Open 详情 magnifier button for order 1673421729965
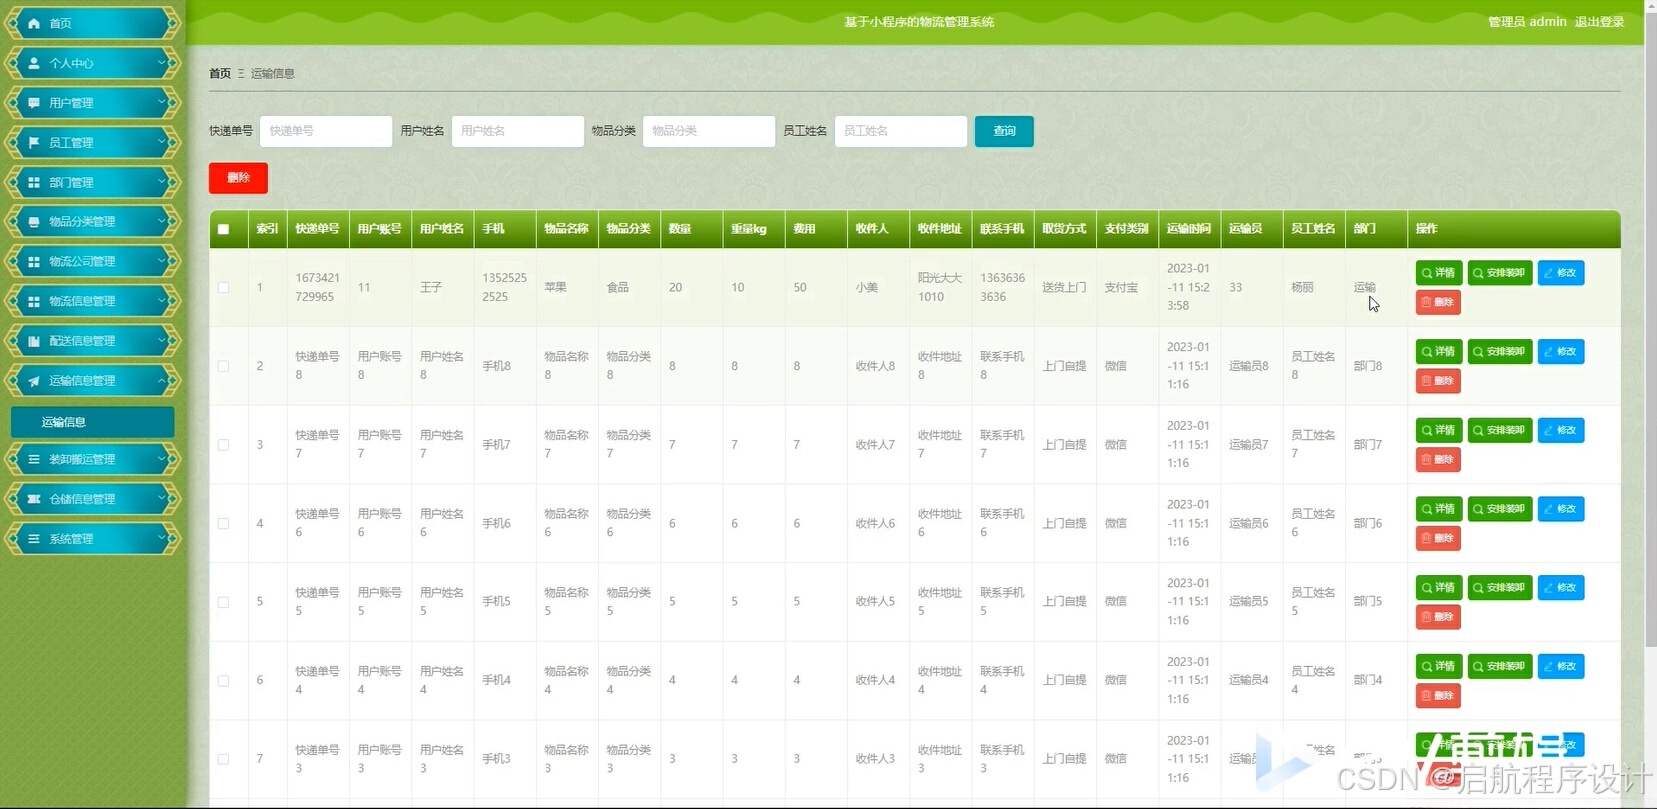This screenshot has height=809, width=1657. coord(1439,273)
